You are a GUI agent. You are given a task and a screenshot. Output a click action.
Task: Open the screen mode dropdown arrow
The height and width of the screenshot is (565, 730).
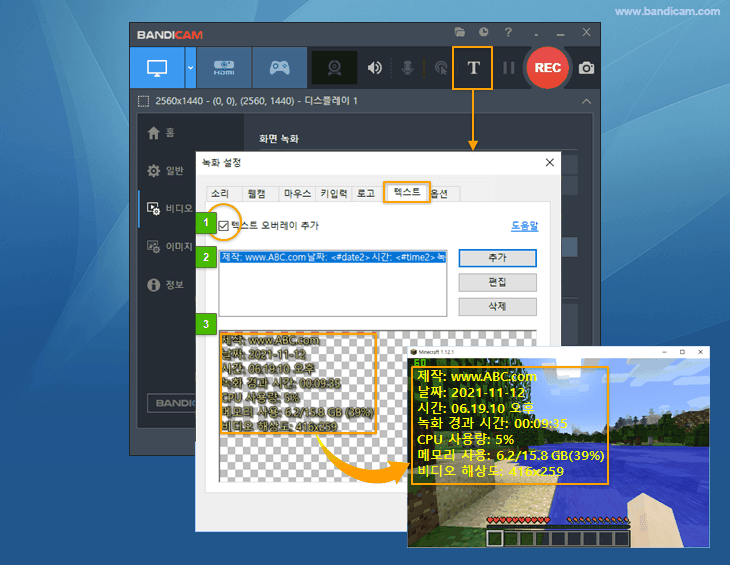[x=190, y=68]
